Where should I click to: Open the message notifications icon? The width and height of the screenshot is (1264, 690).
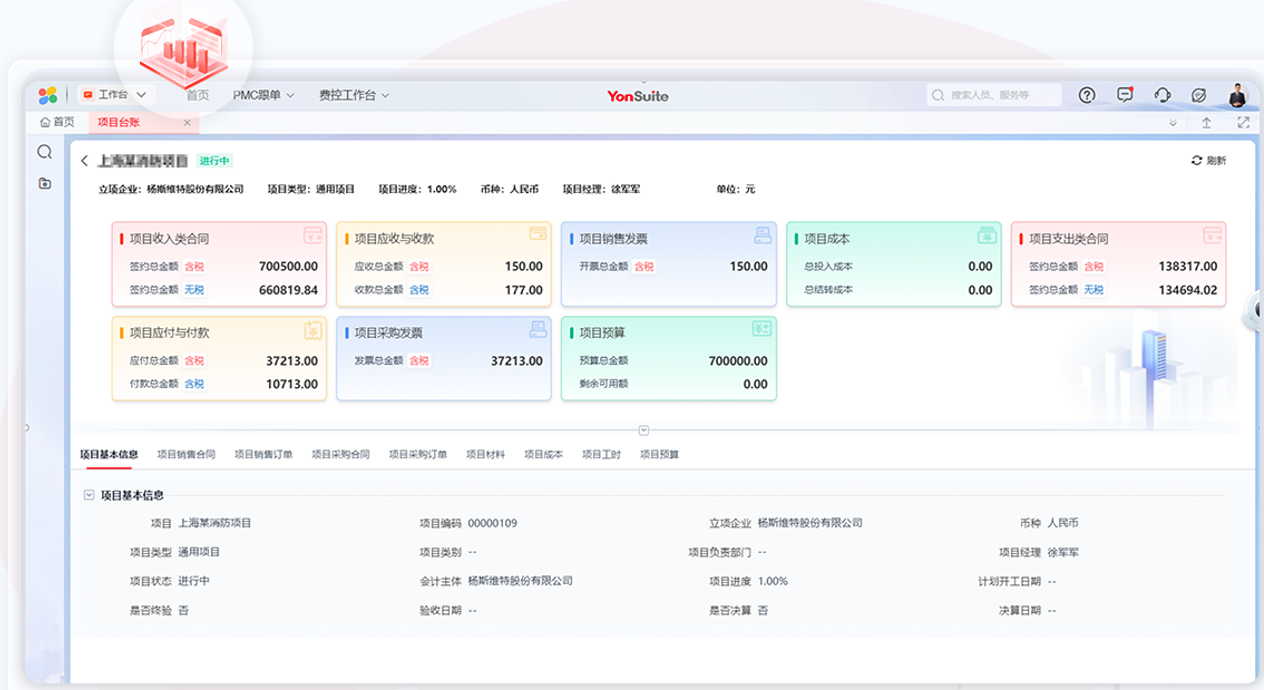click(1125, 95)
